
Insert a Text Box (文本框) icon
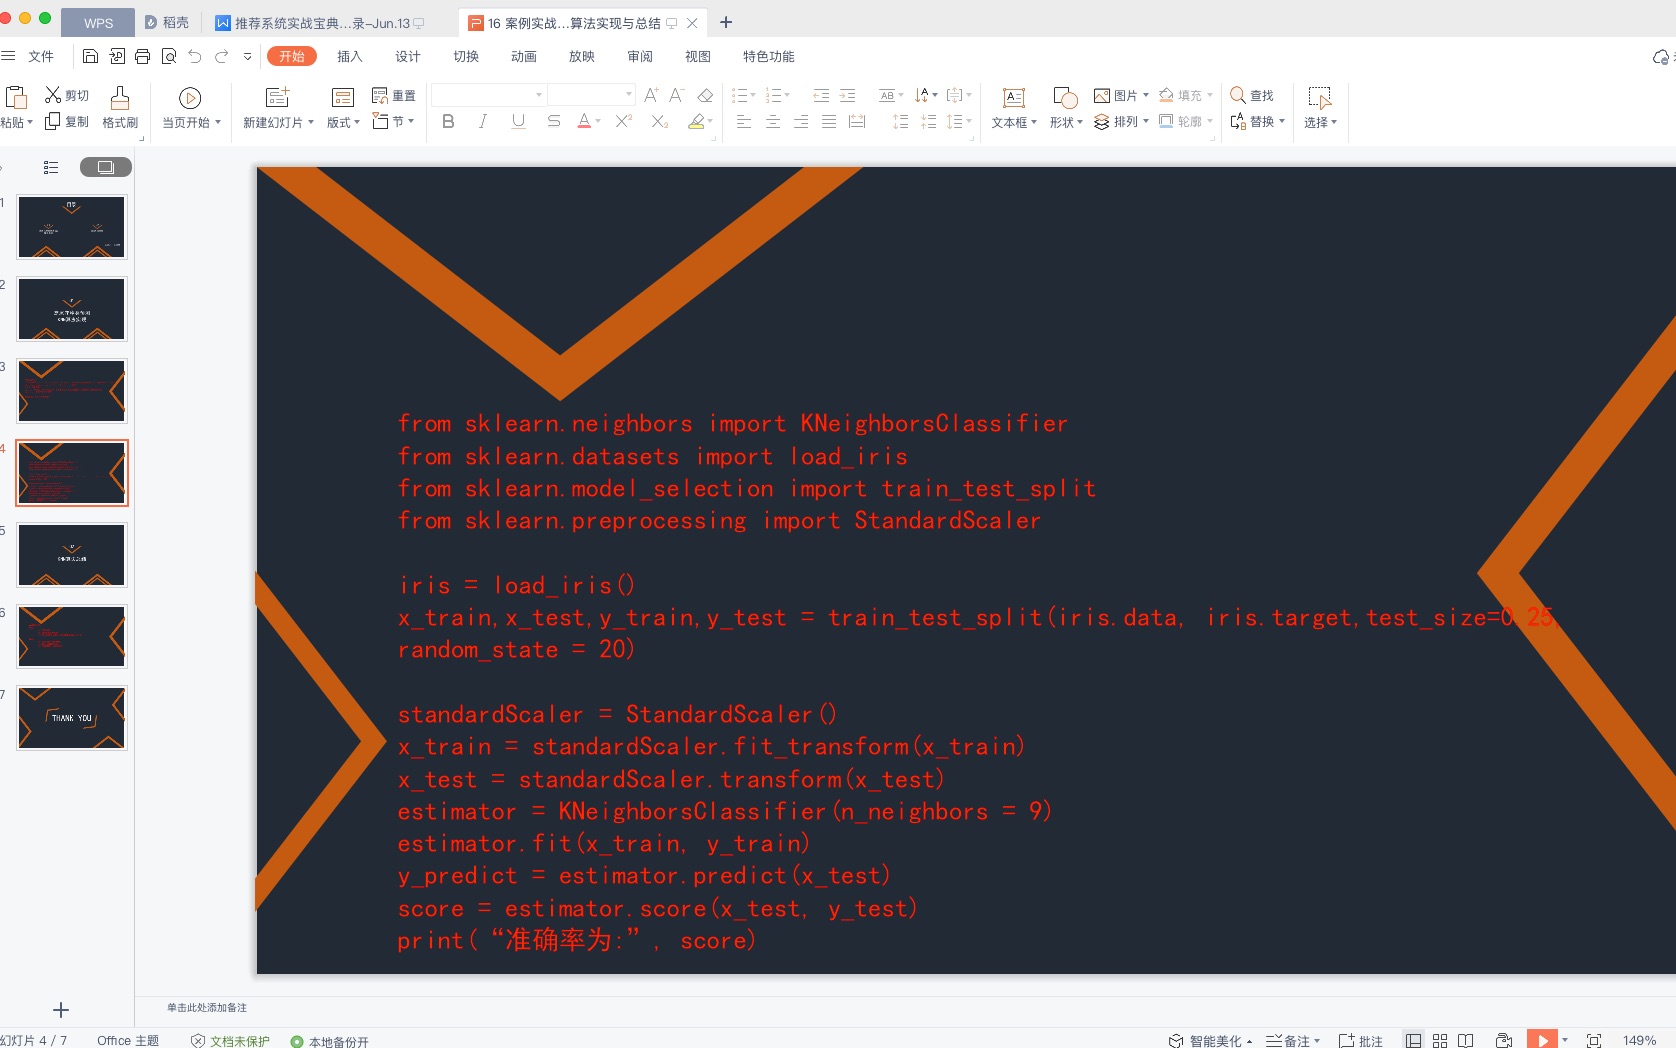click(x=1014, y=97)
